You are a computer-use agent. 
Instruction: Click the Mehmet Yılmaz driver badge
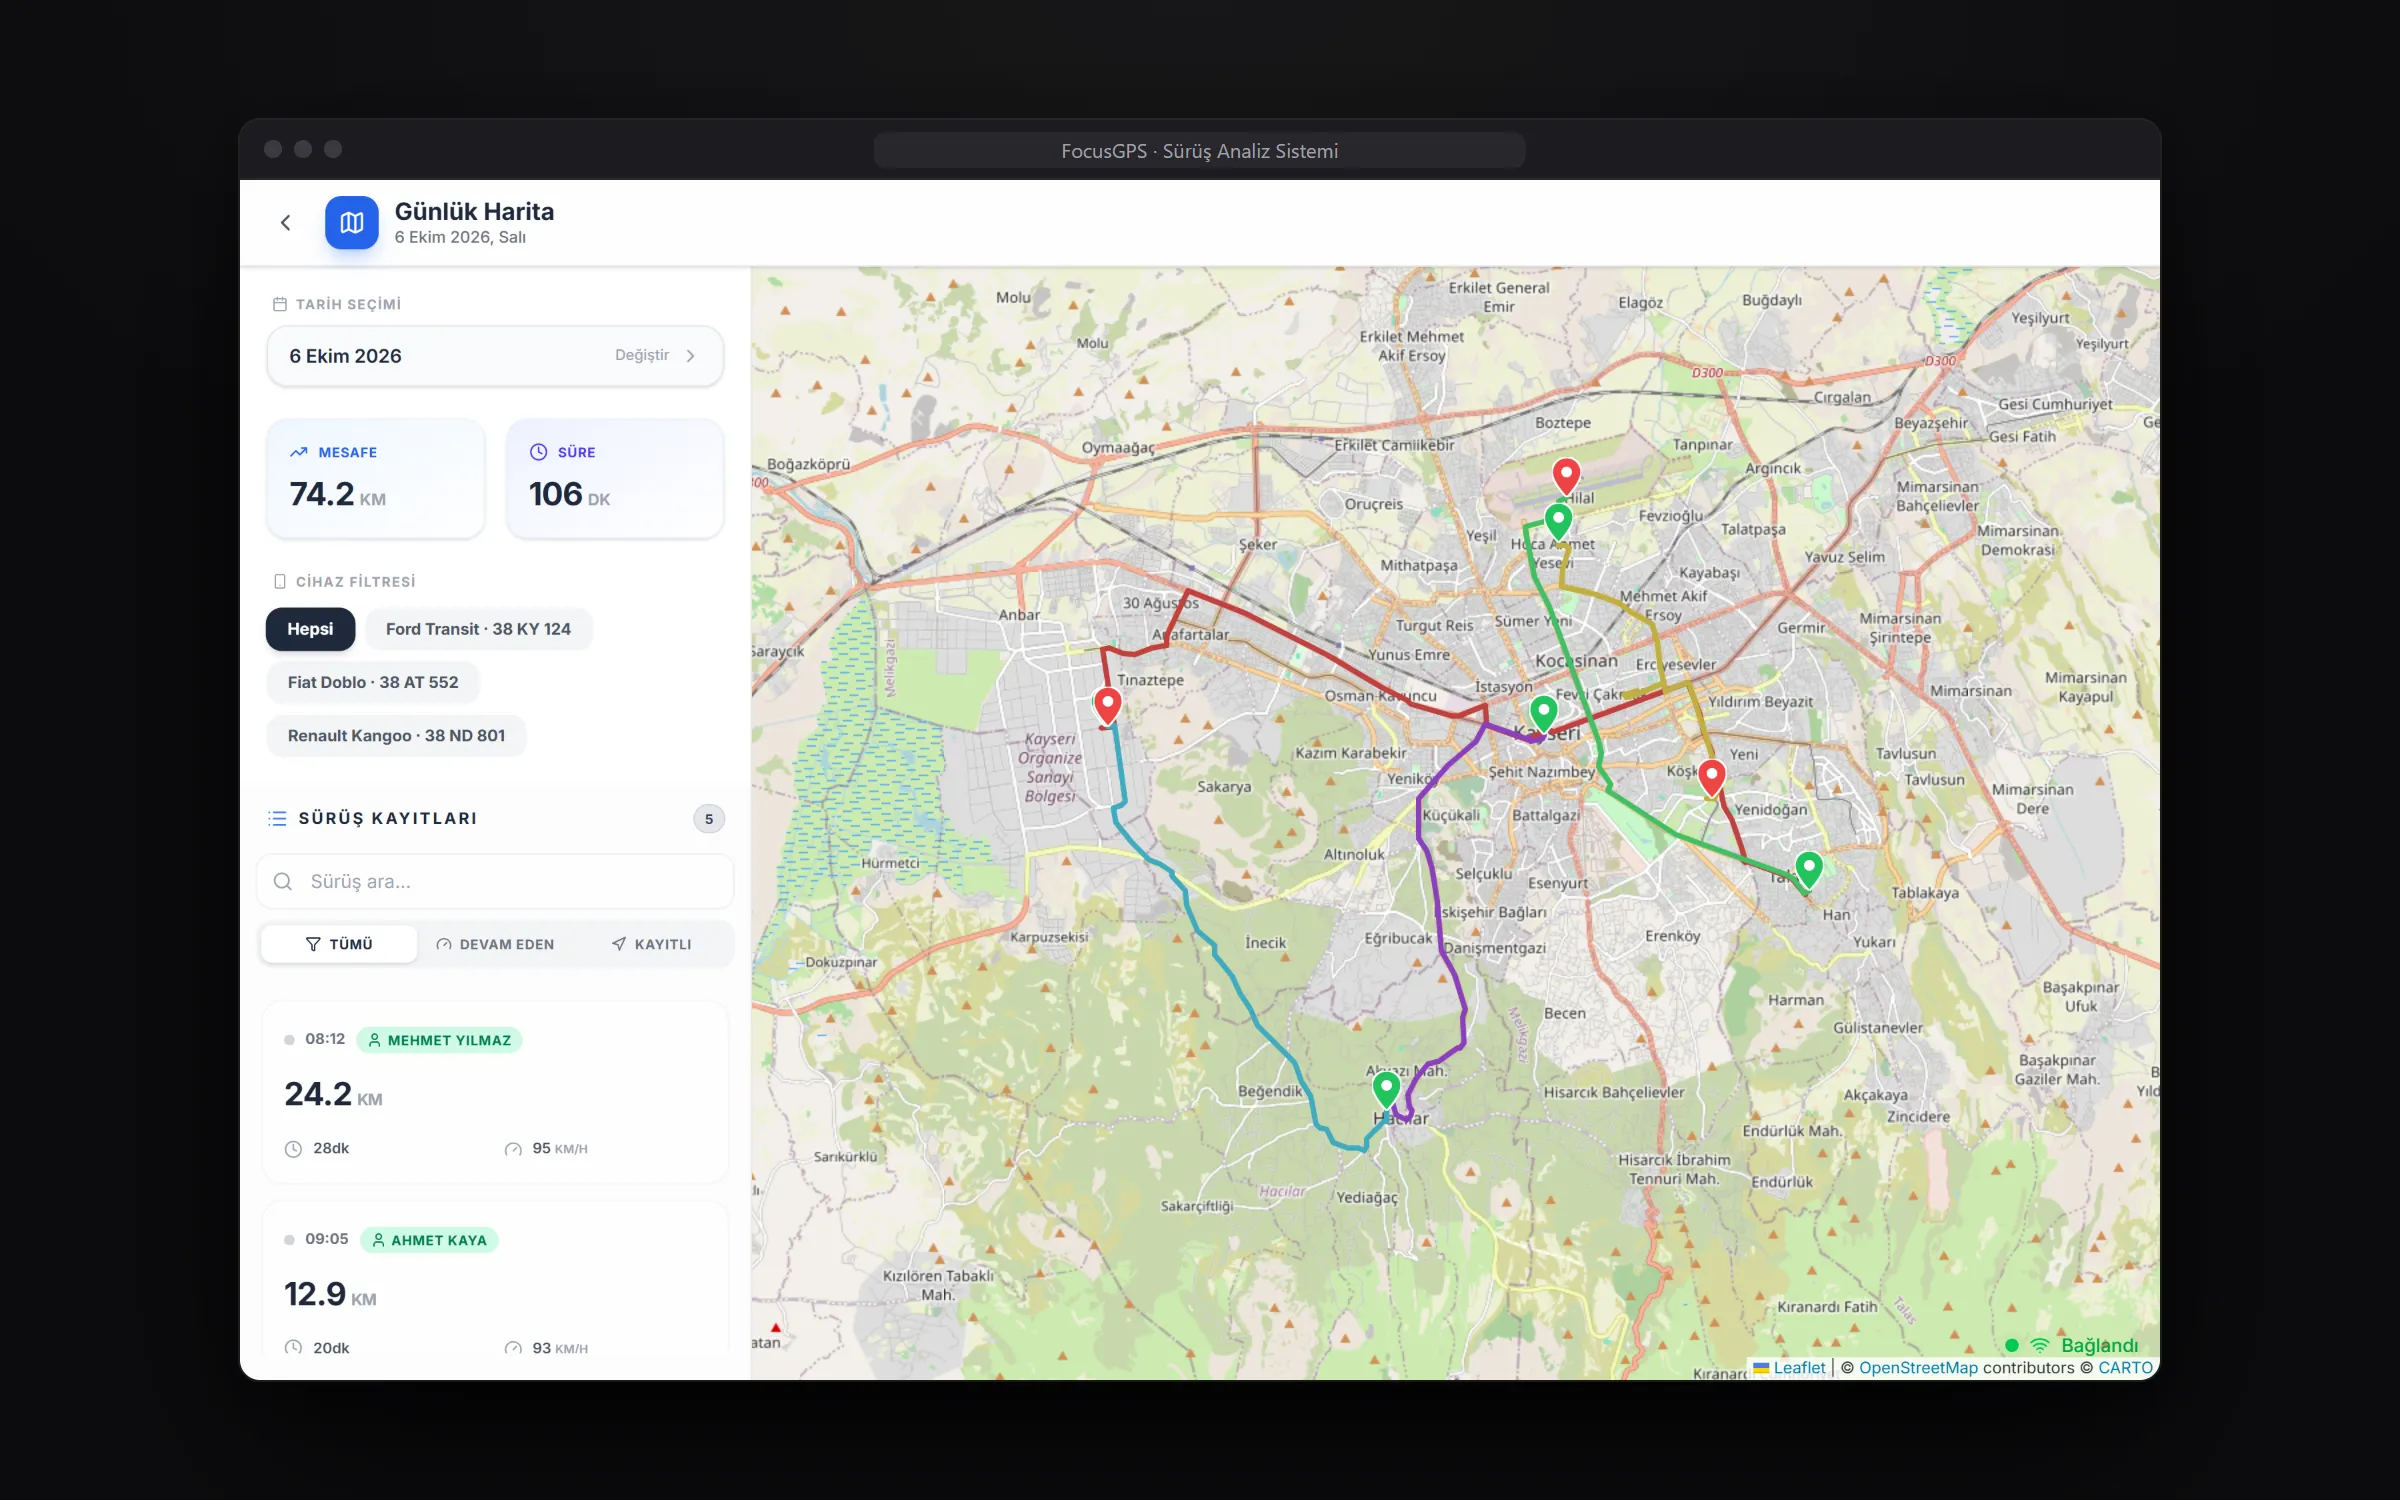(439, 1040)
